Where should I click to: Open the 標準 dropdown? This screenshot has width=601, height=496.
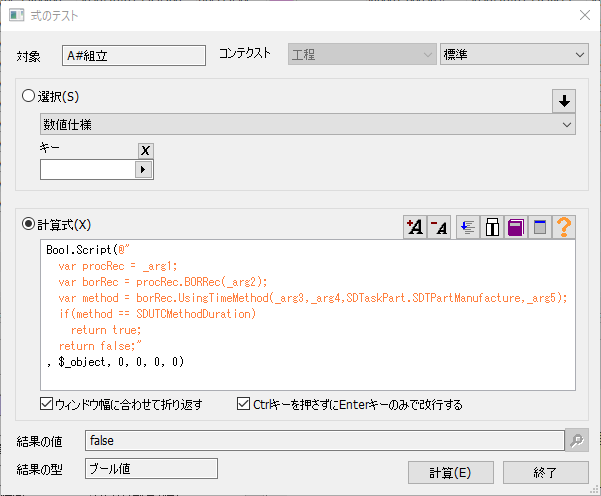(x=514, y=54)
